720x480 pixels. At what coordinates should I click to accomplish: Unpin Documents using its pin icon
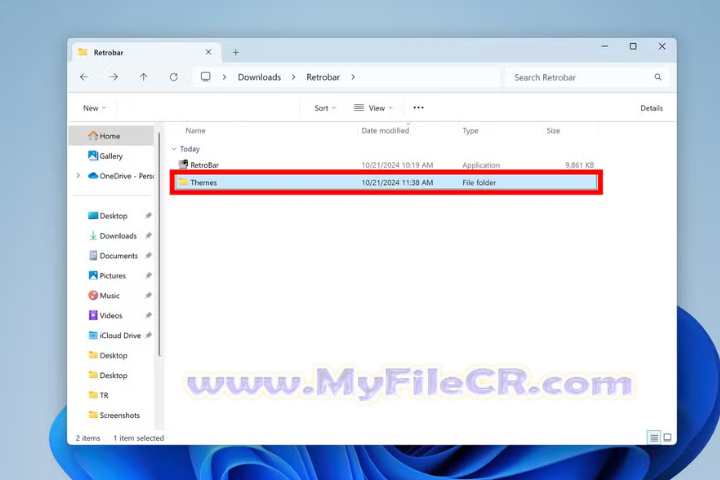pos(148,256)
